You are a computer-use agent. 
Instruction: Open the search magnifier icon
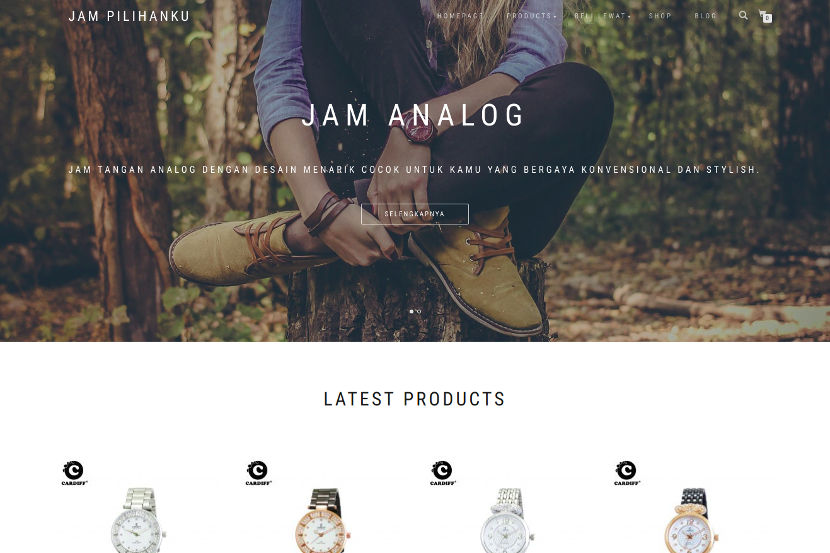(743, 15)
